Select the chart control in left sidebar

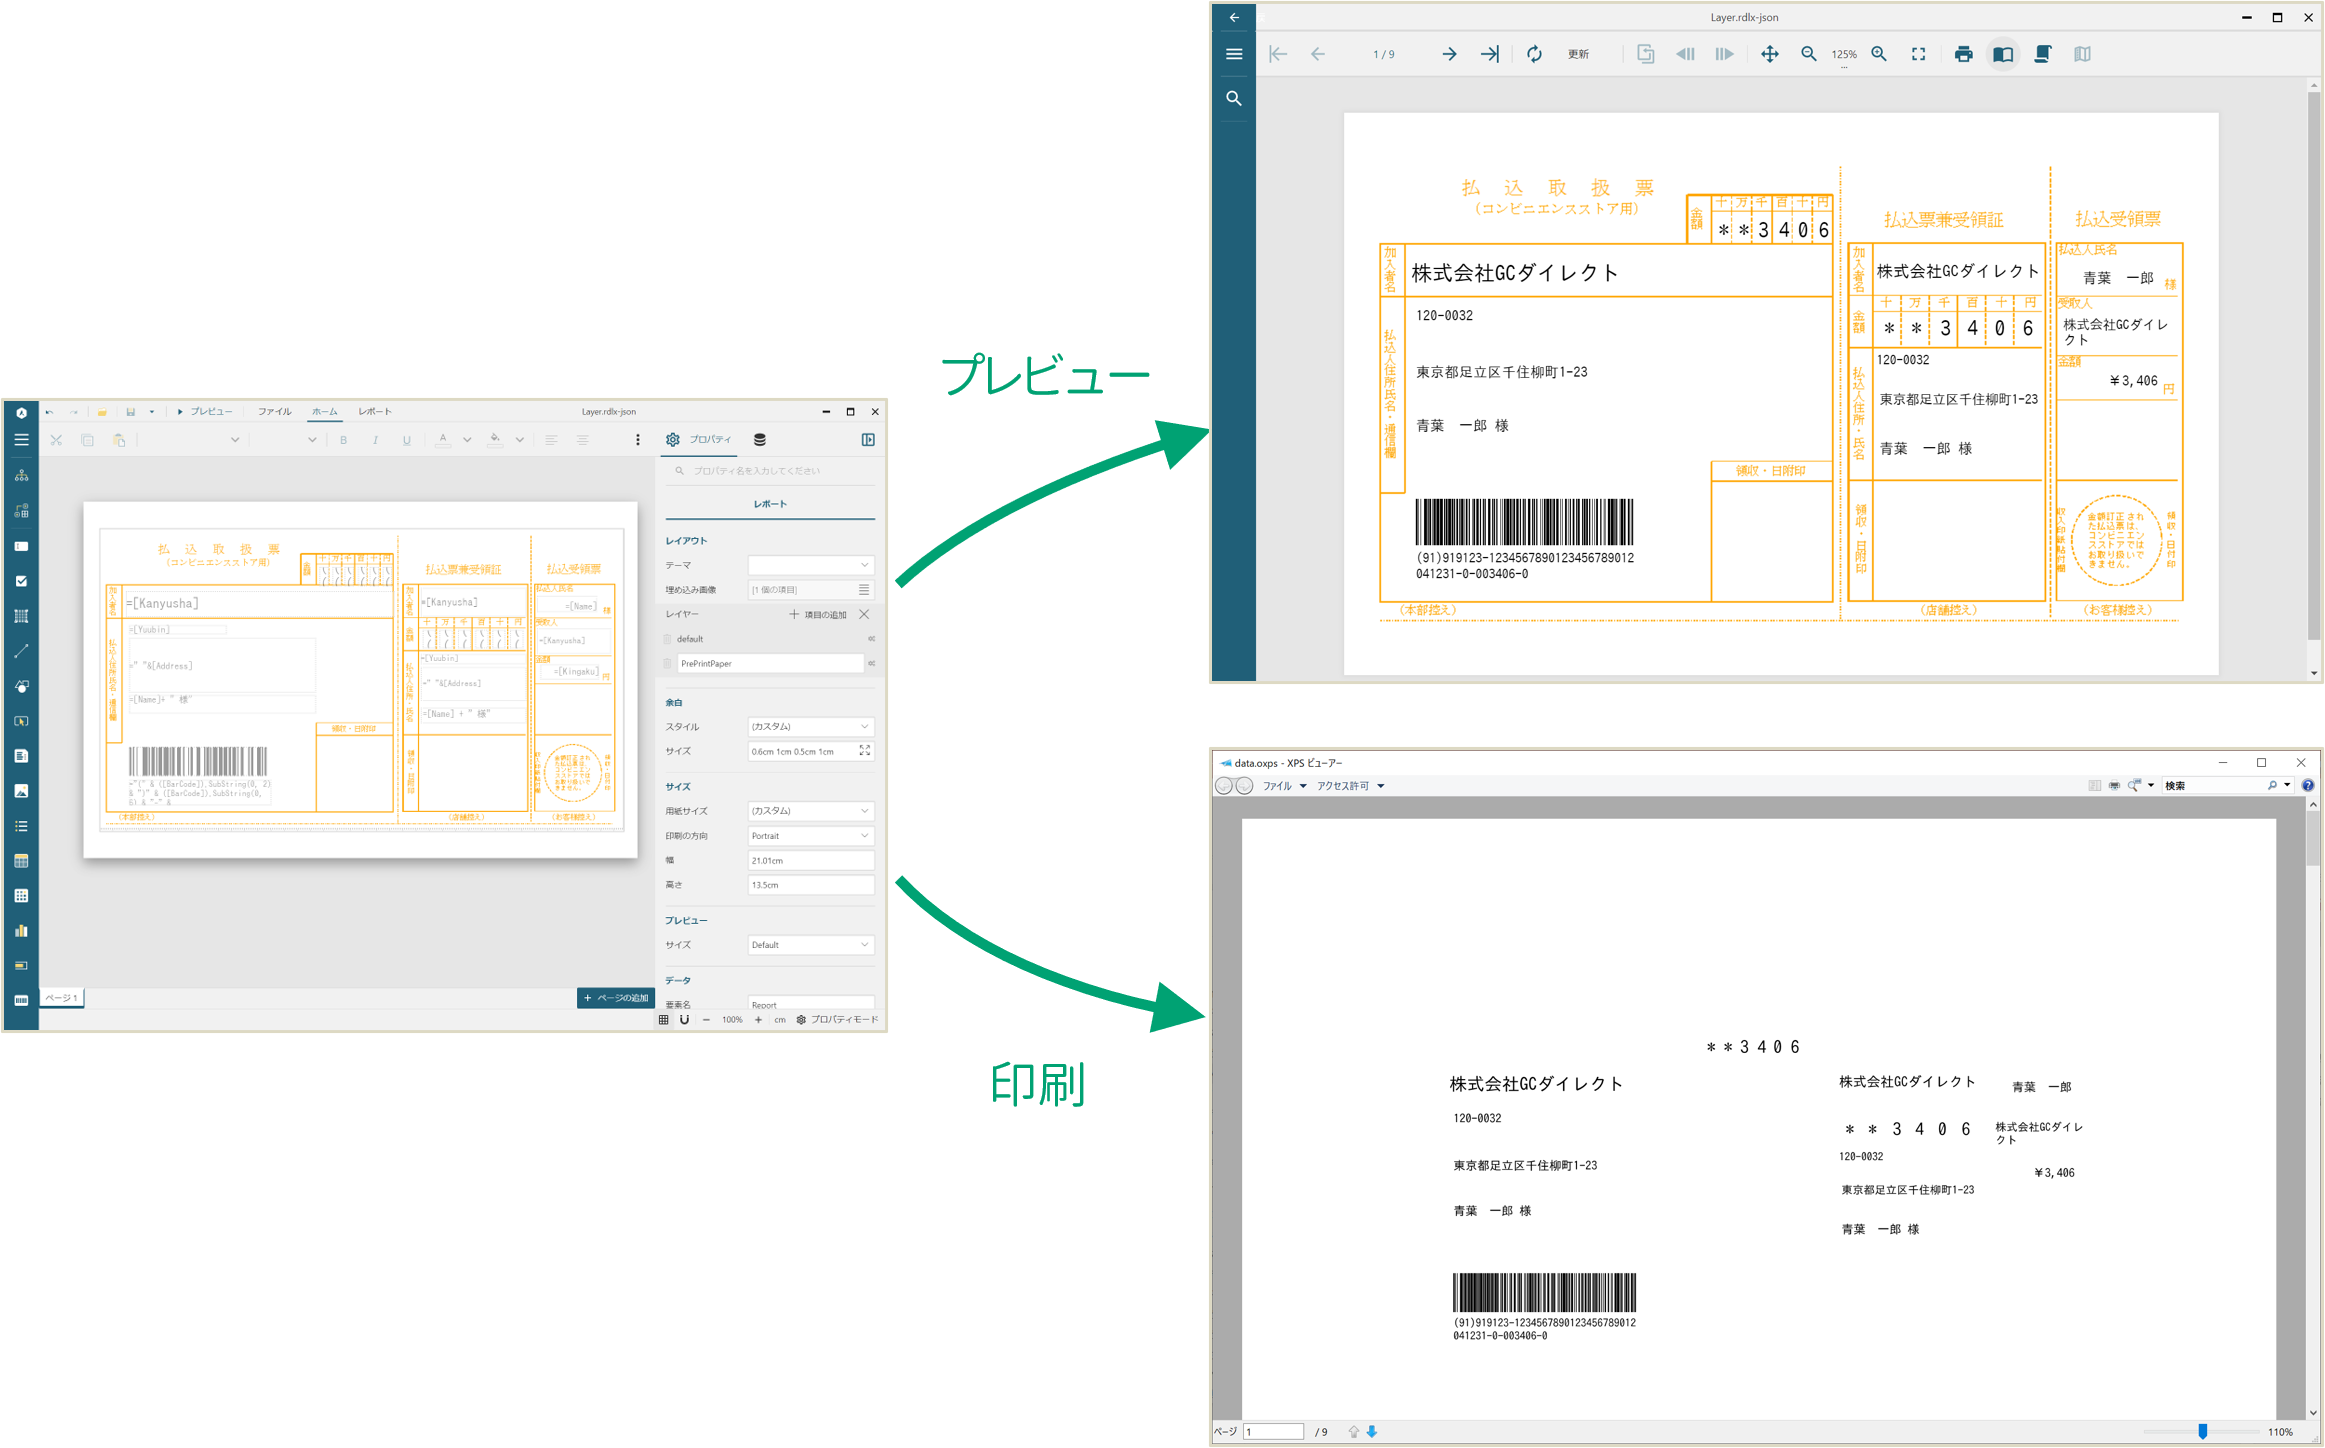21,931
